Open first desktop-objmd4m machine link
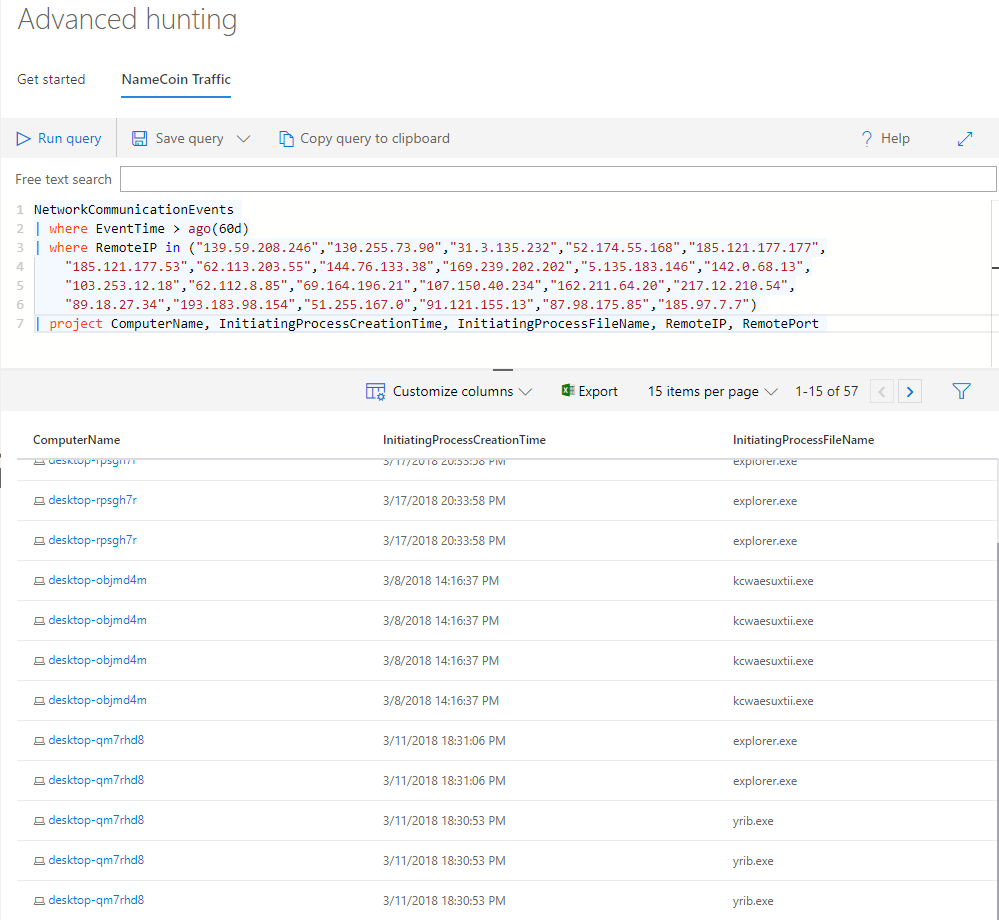Screen dimensions: 999x920 coord(97,580)
